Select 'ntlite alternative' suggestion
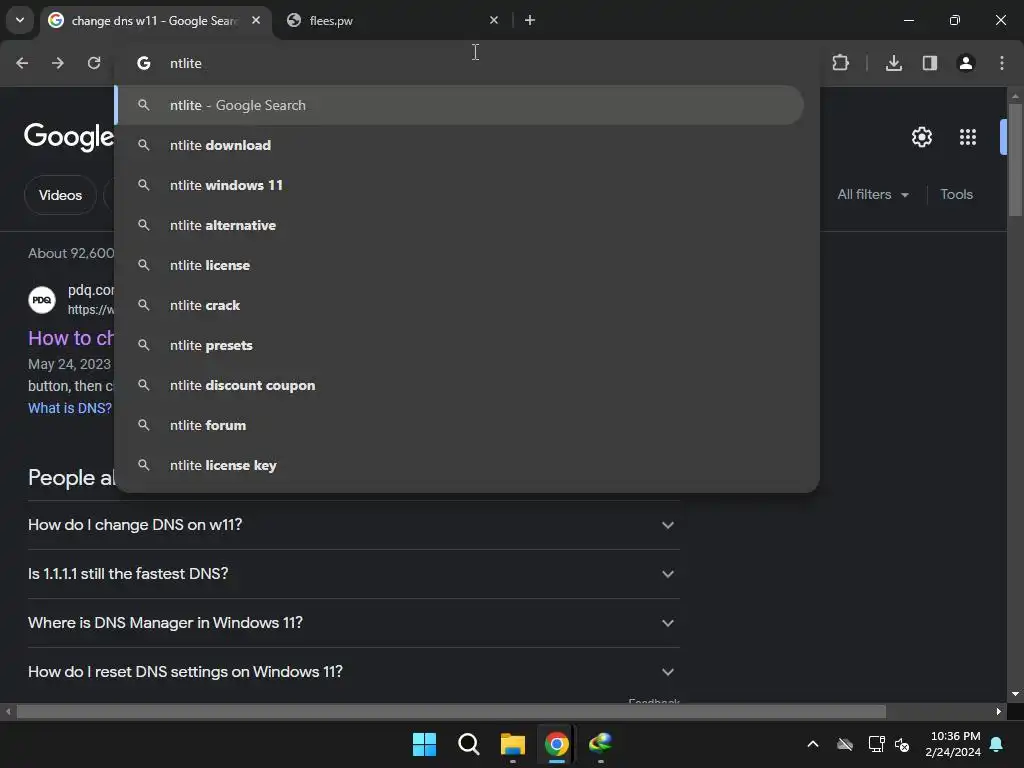The image size is (1024, 768). (460, 225)
